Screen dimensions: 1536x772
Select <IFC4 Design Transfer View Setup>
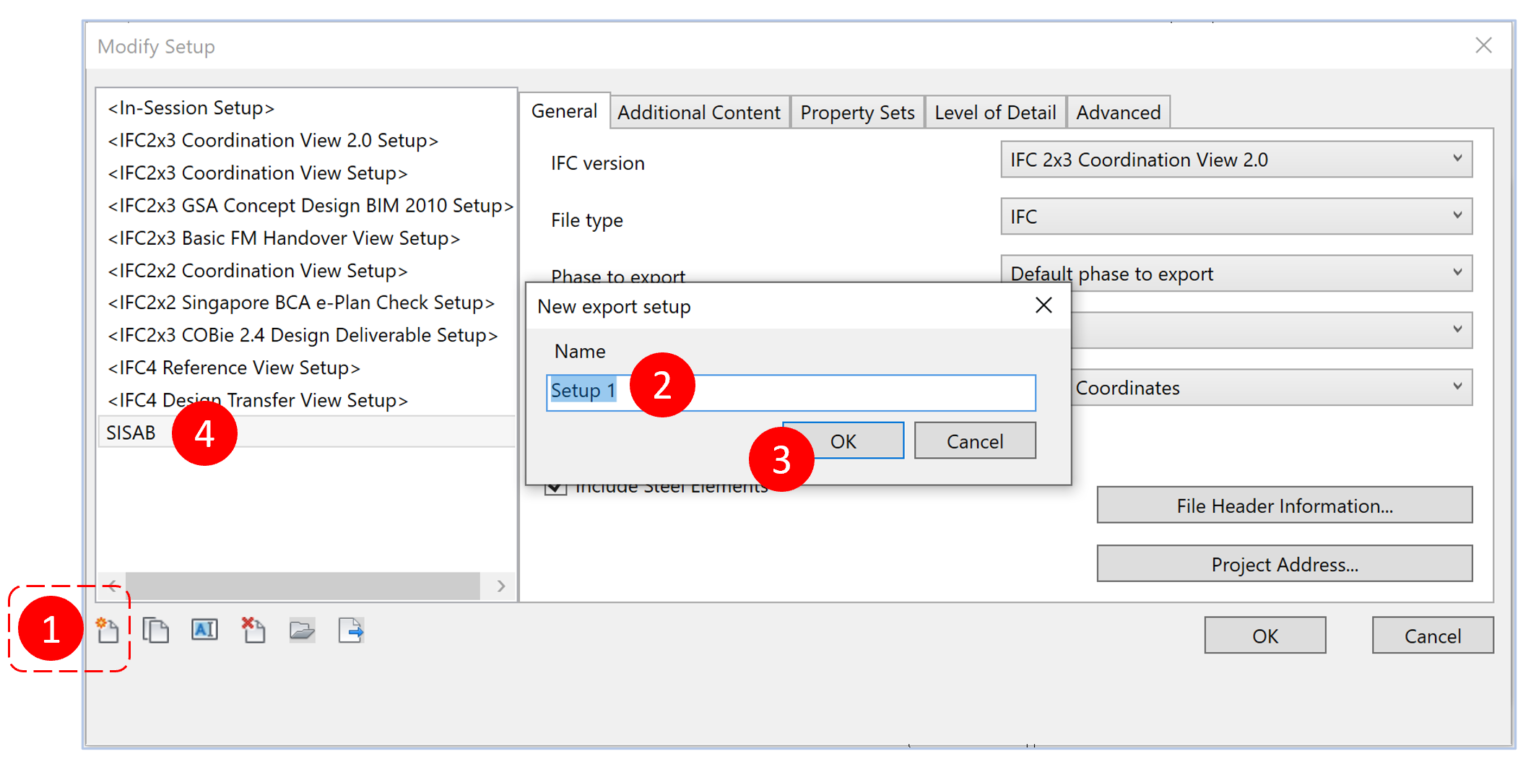pos(257,401)
